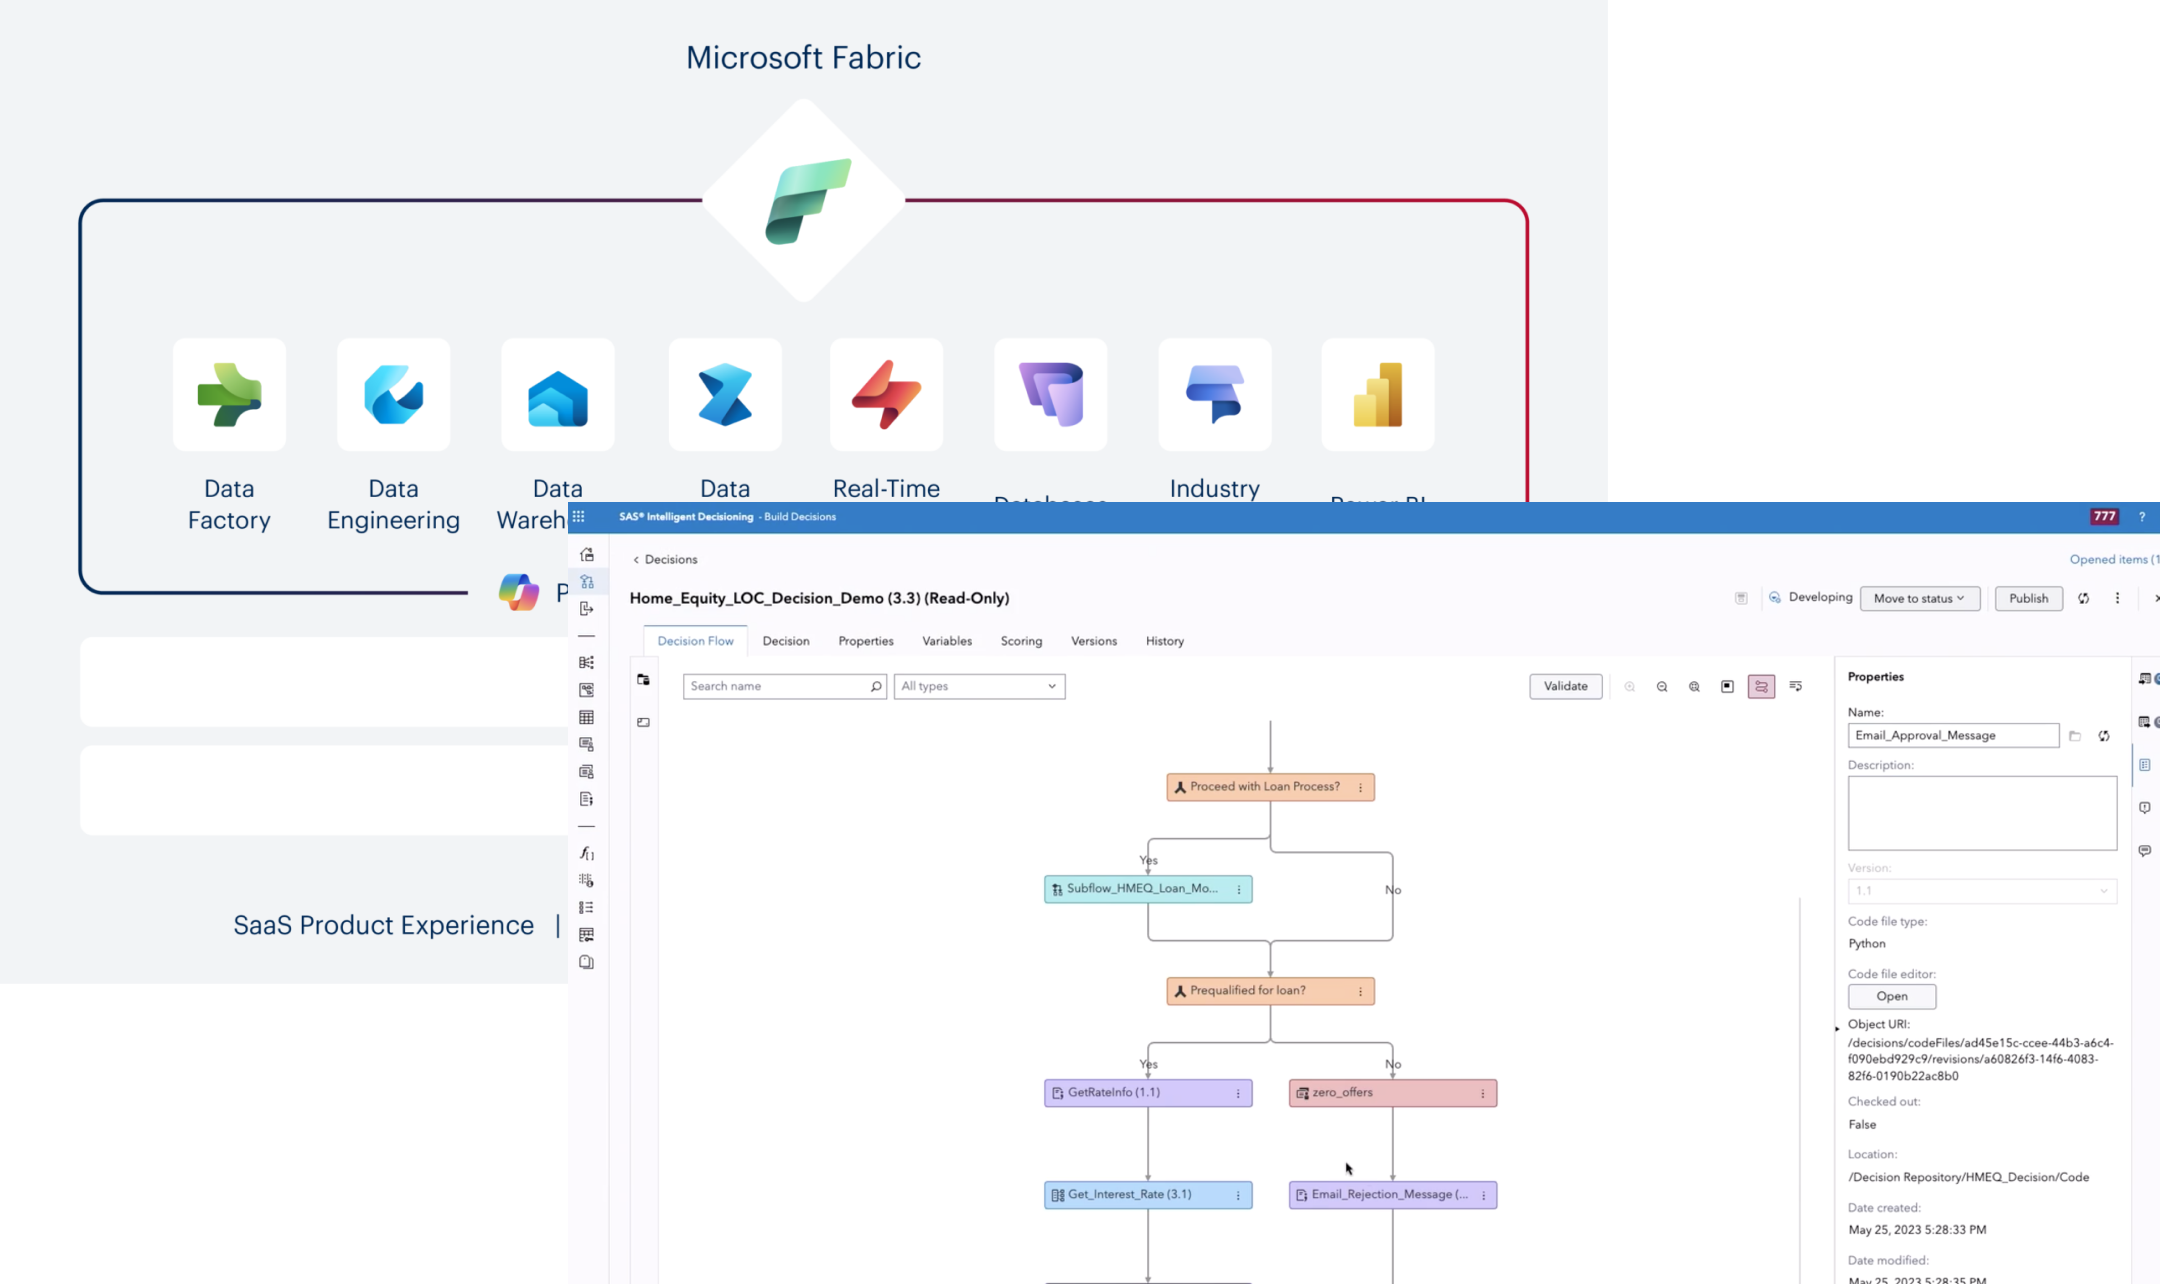Toggle the highlighted flow layout icon
This screenshot has width=2160, height=1284.
1761,687
